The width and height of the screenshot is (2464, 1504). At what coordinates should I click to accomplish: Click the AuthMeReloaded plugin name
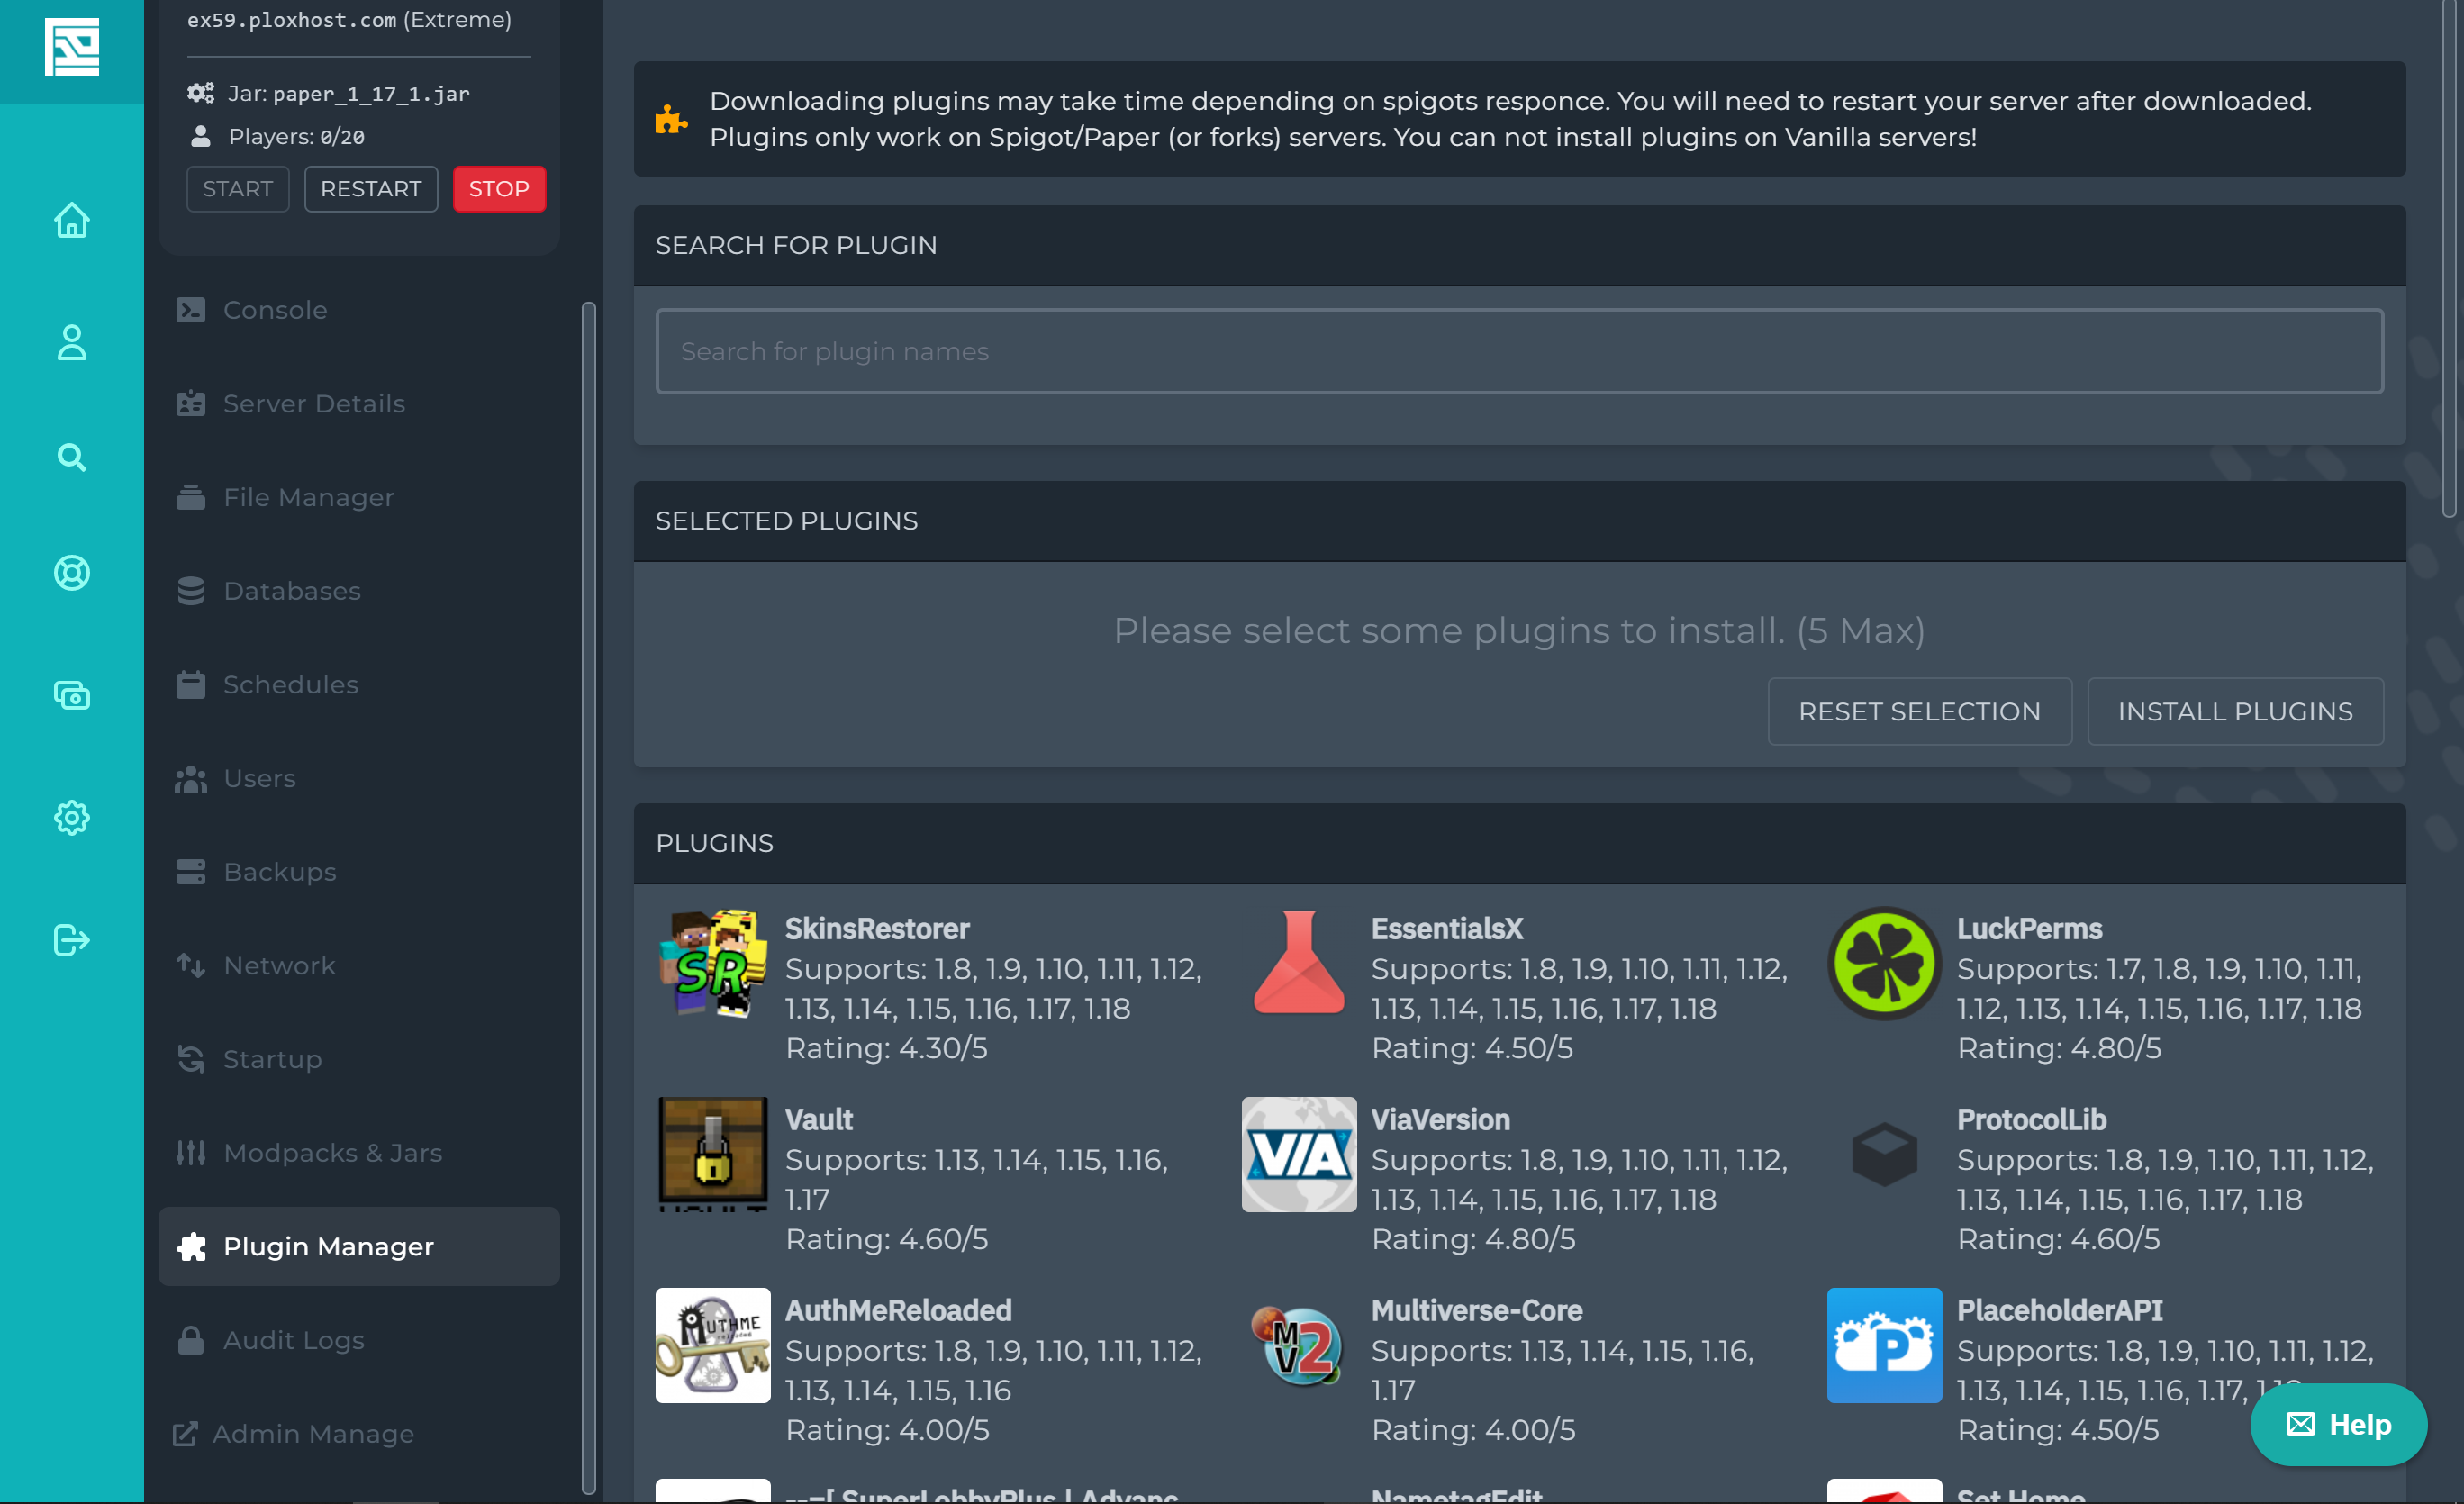point(898,1311)
